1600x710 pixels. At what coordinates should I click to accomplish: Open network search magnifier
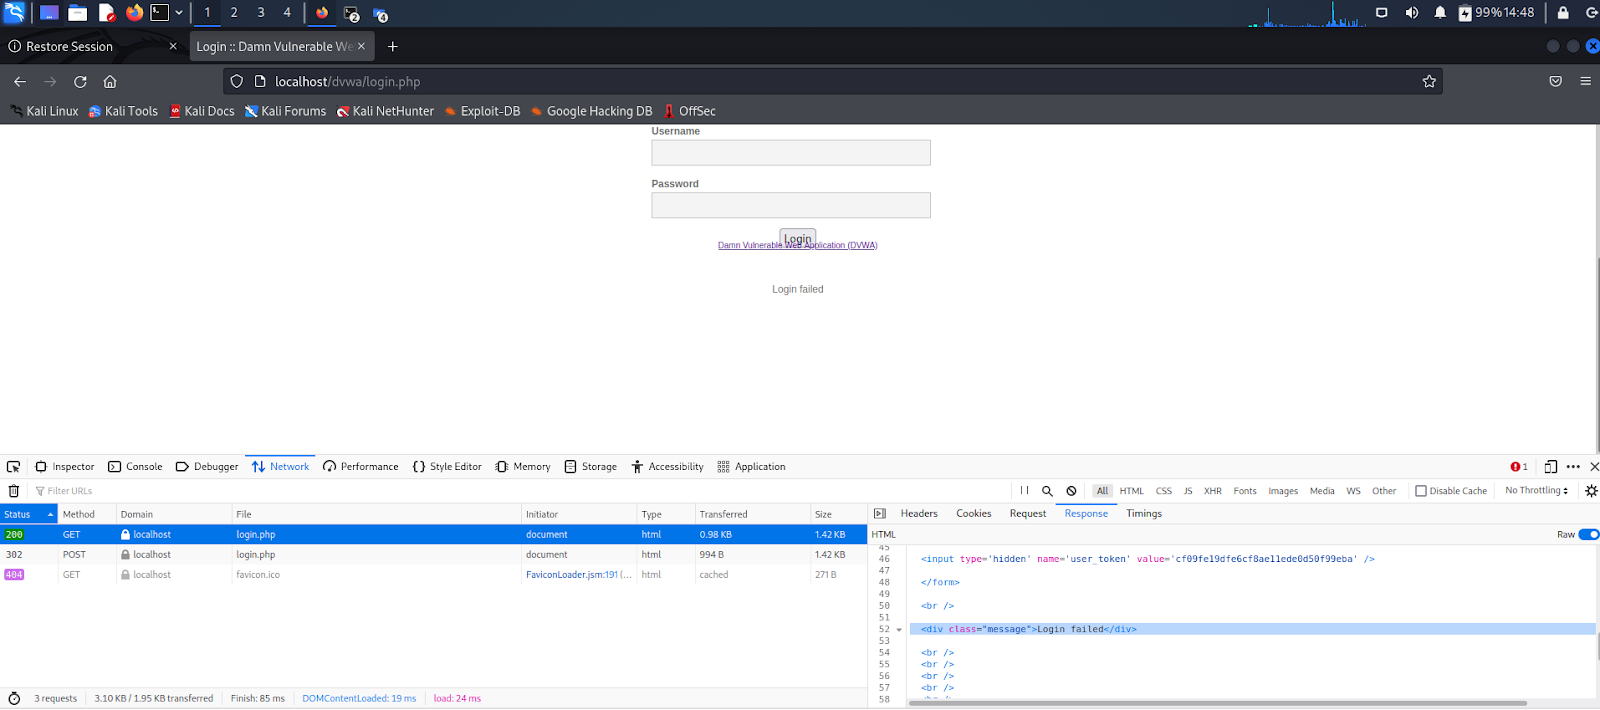(x=1047, y=491)
